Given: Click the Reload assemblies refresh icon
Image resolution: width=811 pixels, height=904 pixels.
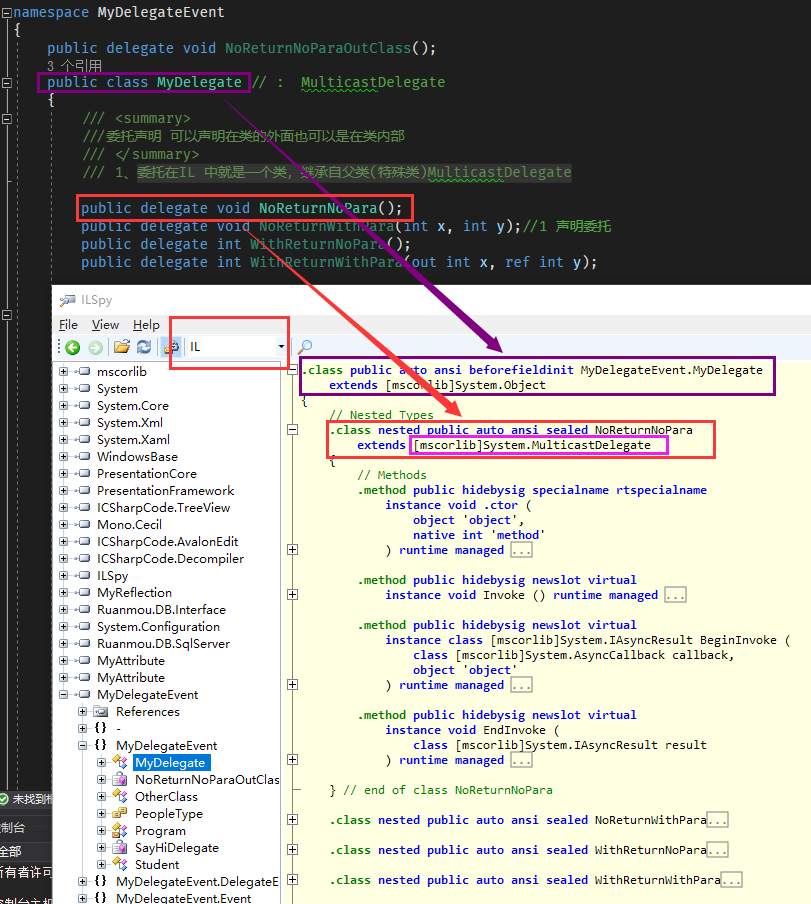Looking at the screenshot, I should 143,348.
